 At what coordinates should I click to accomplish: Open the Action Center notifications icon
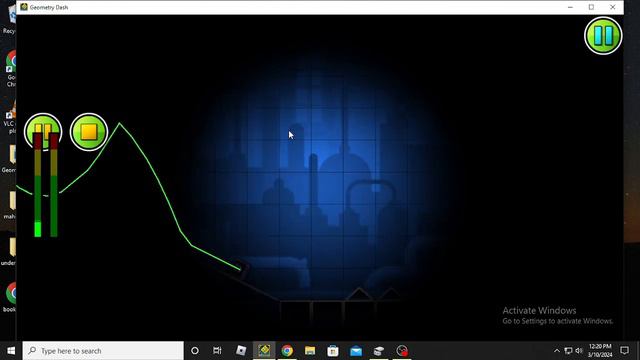tap(624, 351)
